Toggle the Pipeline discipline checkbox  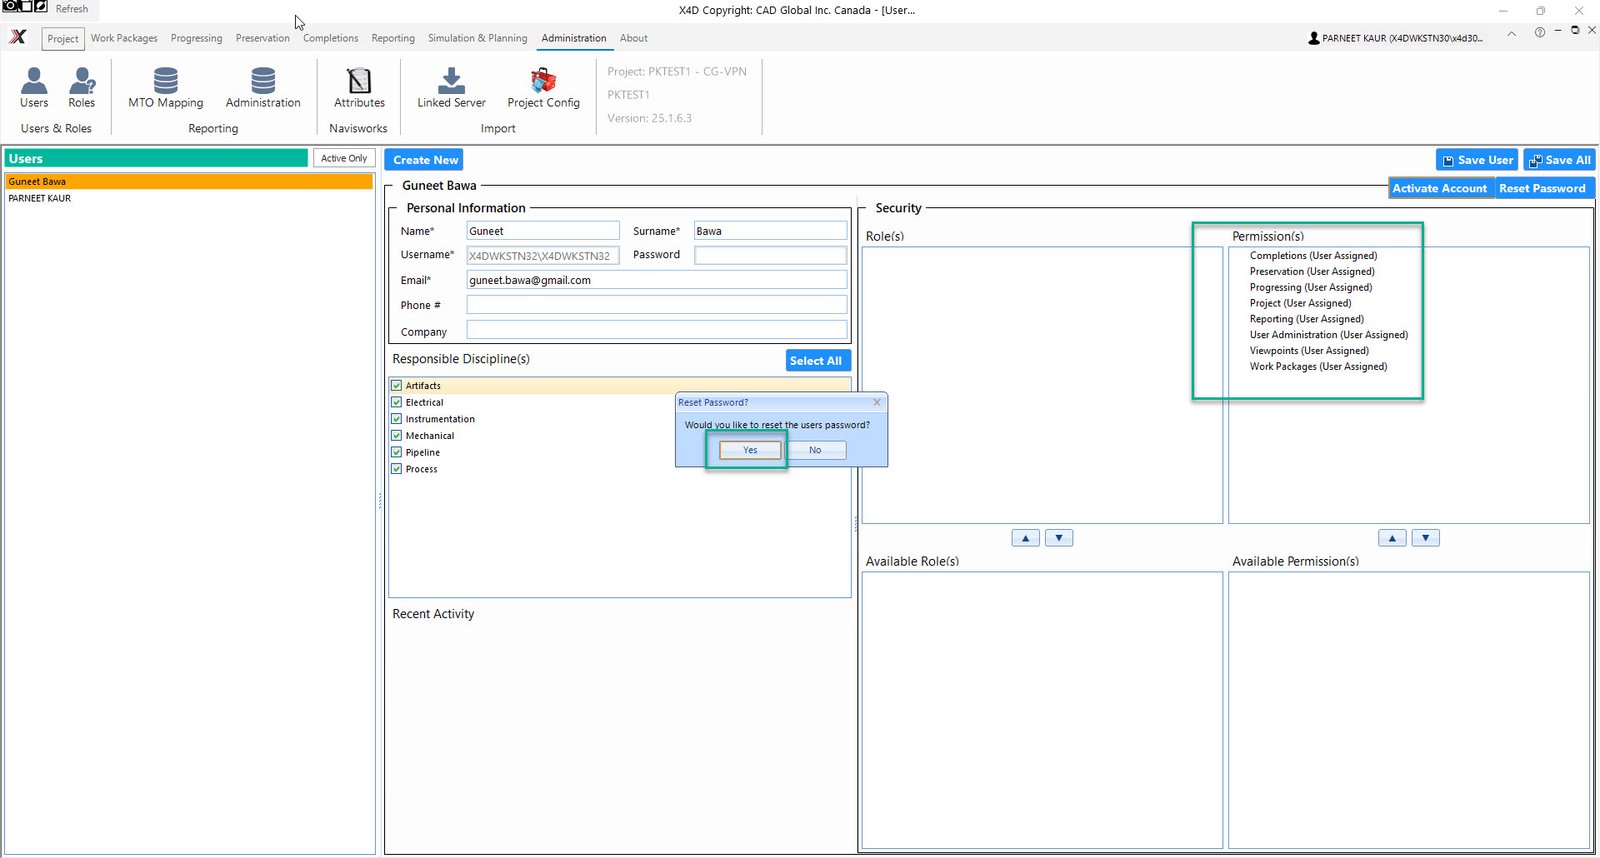coord(397,452)
